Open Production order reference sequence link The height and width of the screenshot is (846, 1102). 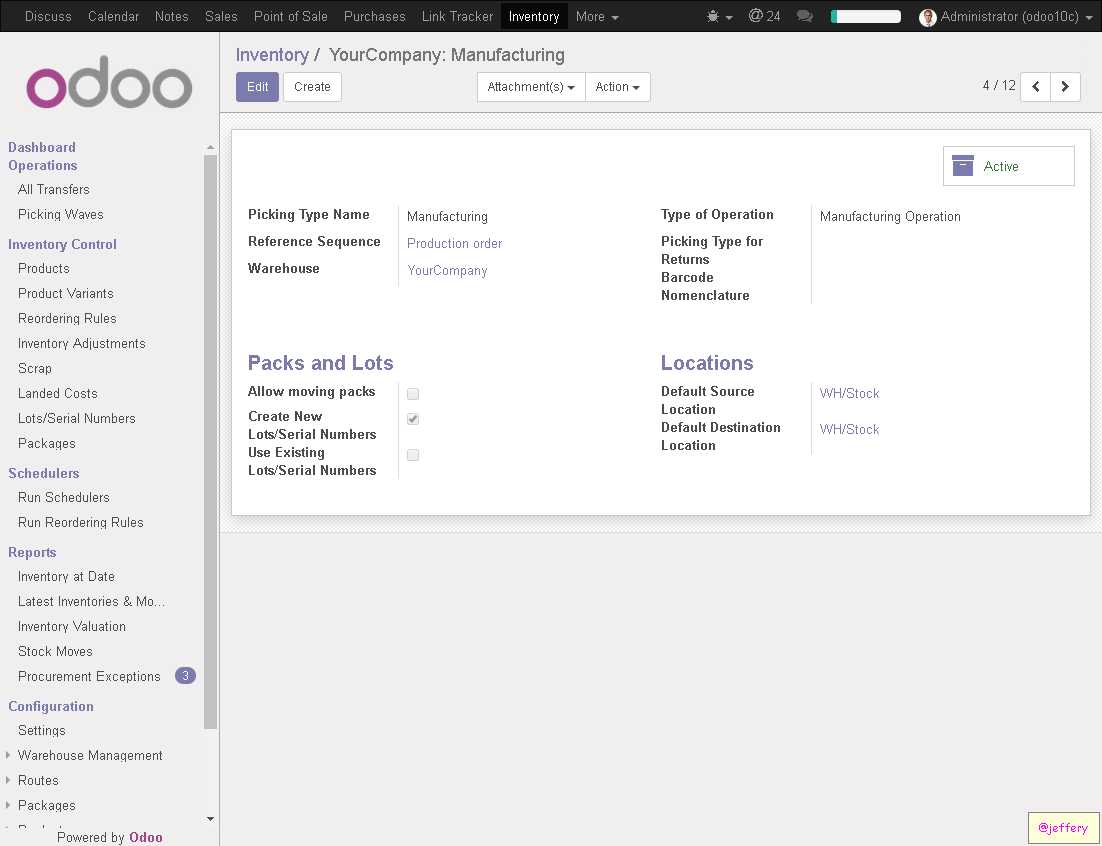pyautogui.click(x=454, y=243)
